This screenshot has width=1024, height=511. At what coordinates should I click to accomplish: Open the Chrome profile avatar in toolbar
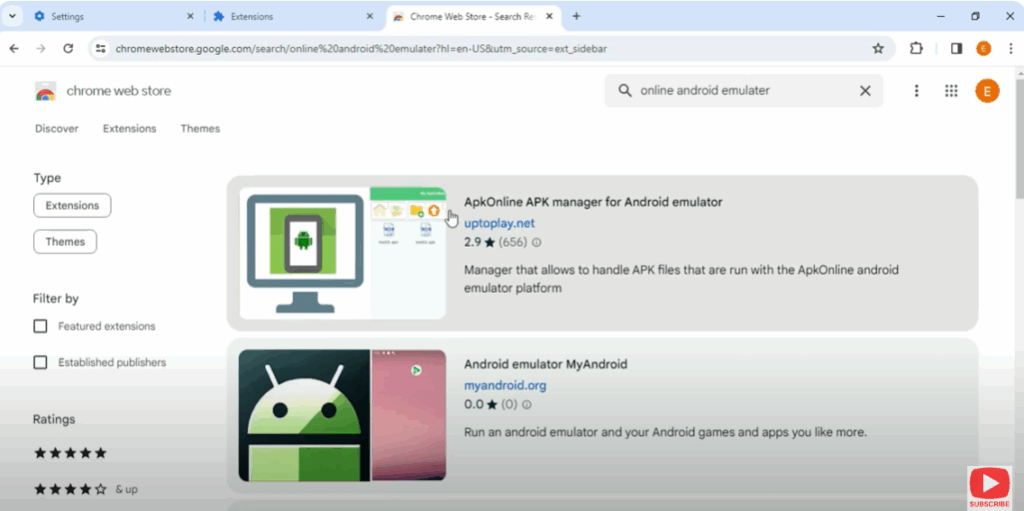point(984,48)
